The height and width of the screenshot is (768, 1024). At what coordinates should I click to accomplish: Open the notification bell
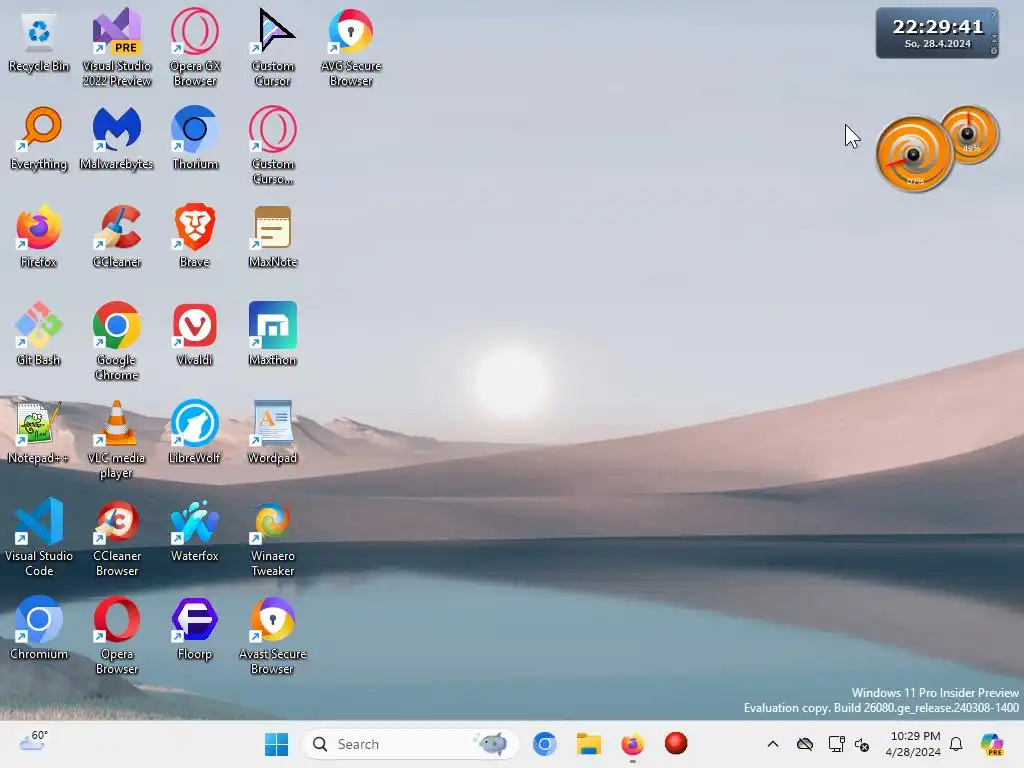pyautogui.click(x=956, y=744)
